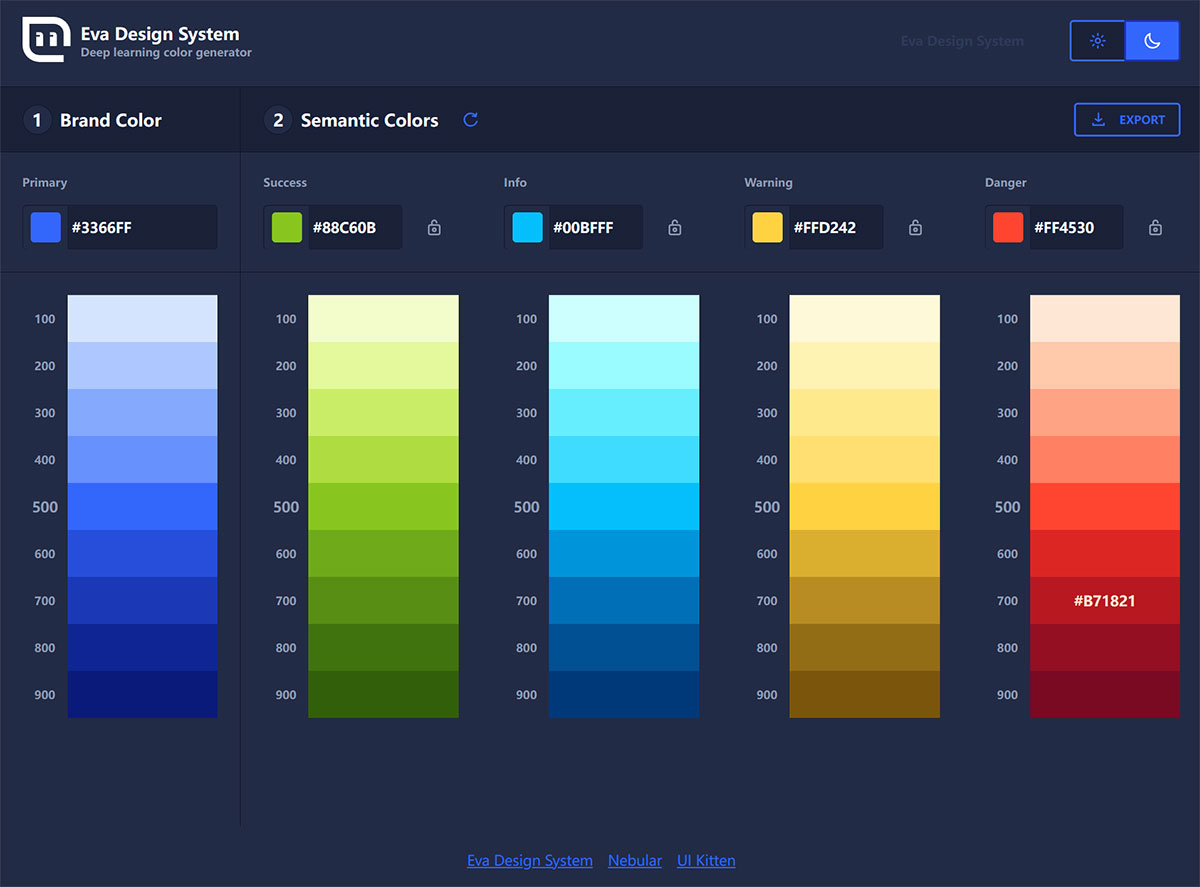
Task: Open the UI Kitten link in the footer
Action: coord(706,860)
